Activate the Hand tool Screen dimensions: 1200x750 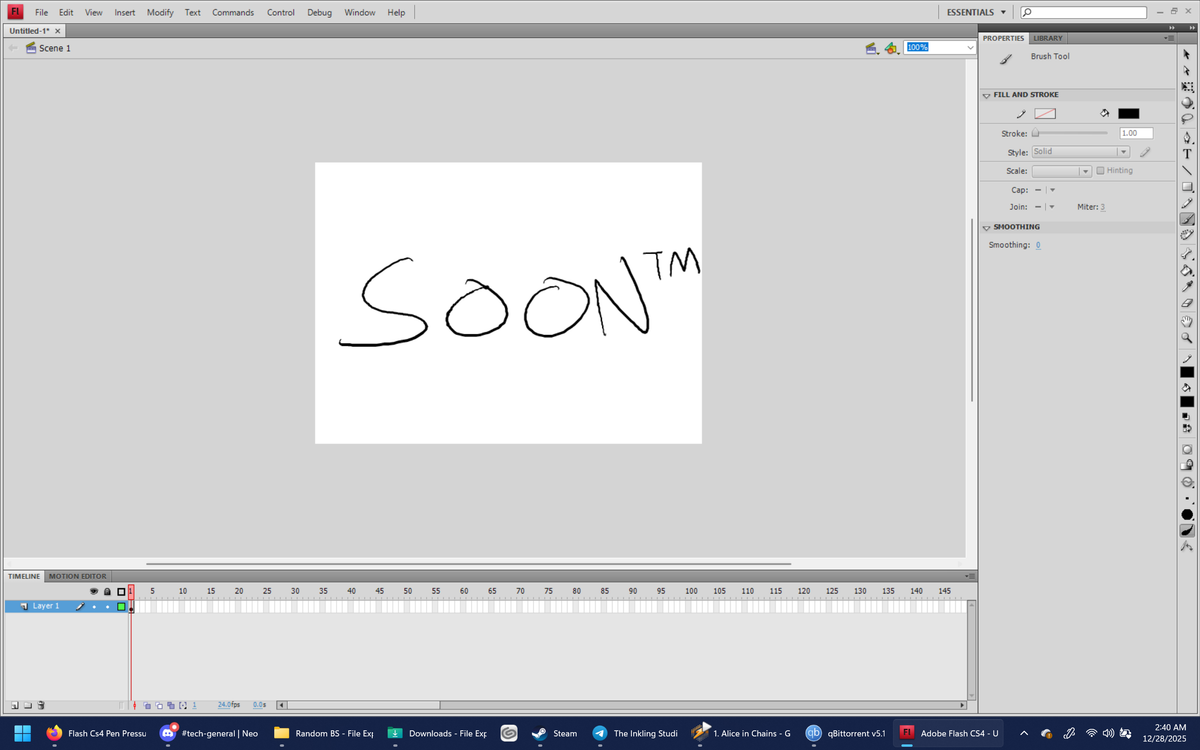[1187, 321]
